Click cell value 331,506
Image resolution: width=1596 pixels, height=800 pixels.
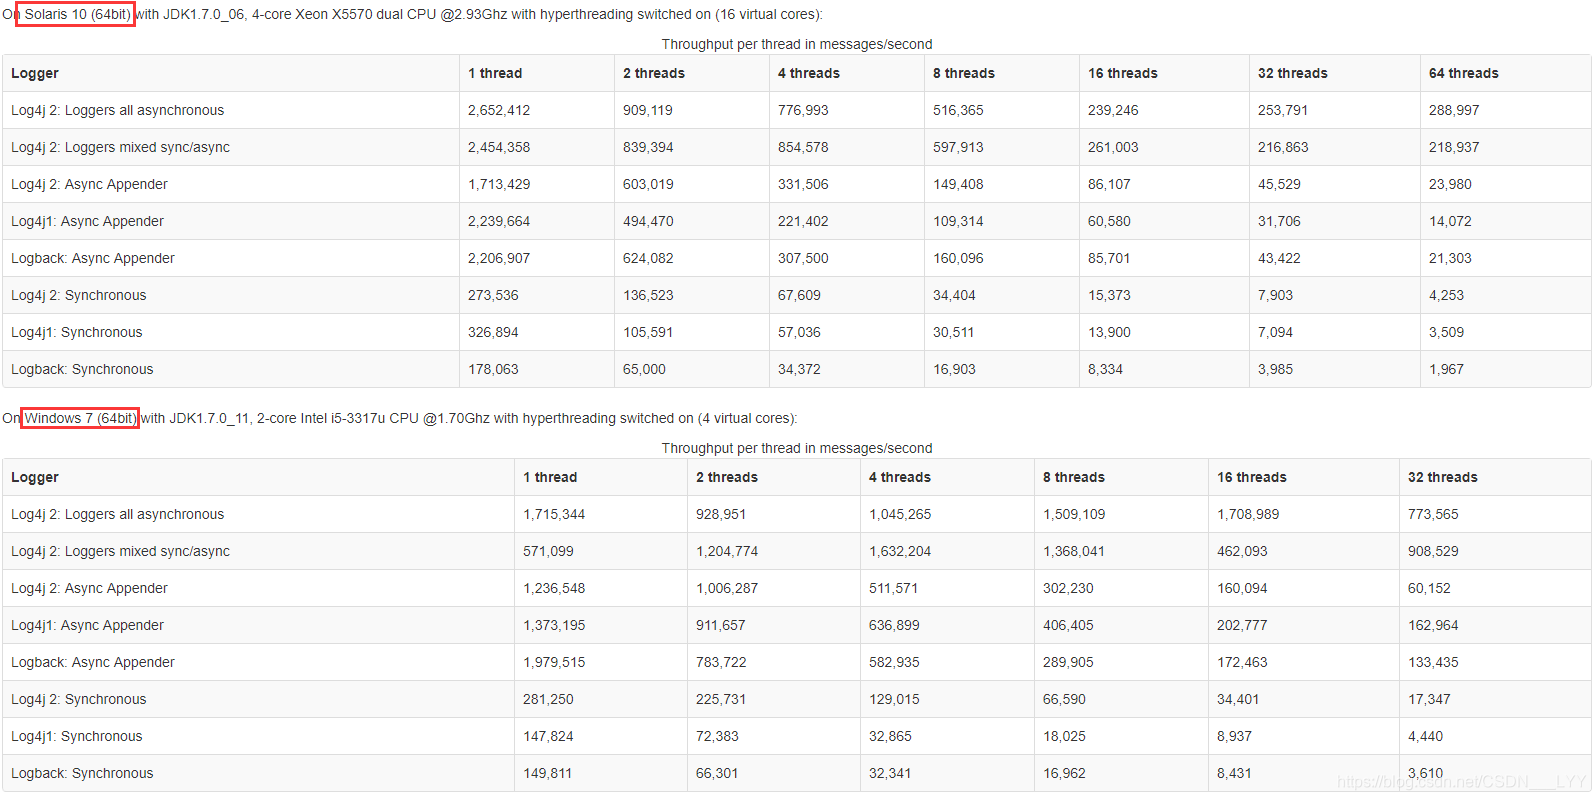click(803, 184)
